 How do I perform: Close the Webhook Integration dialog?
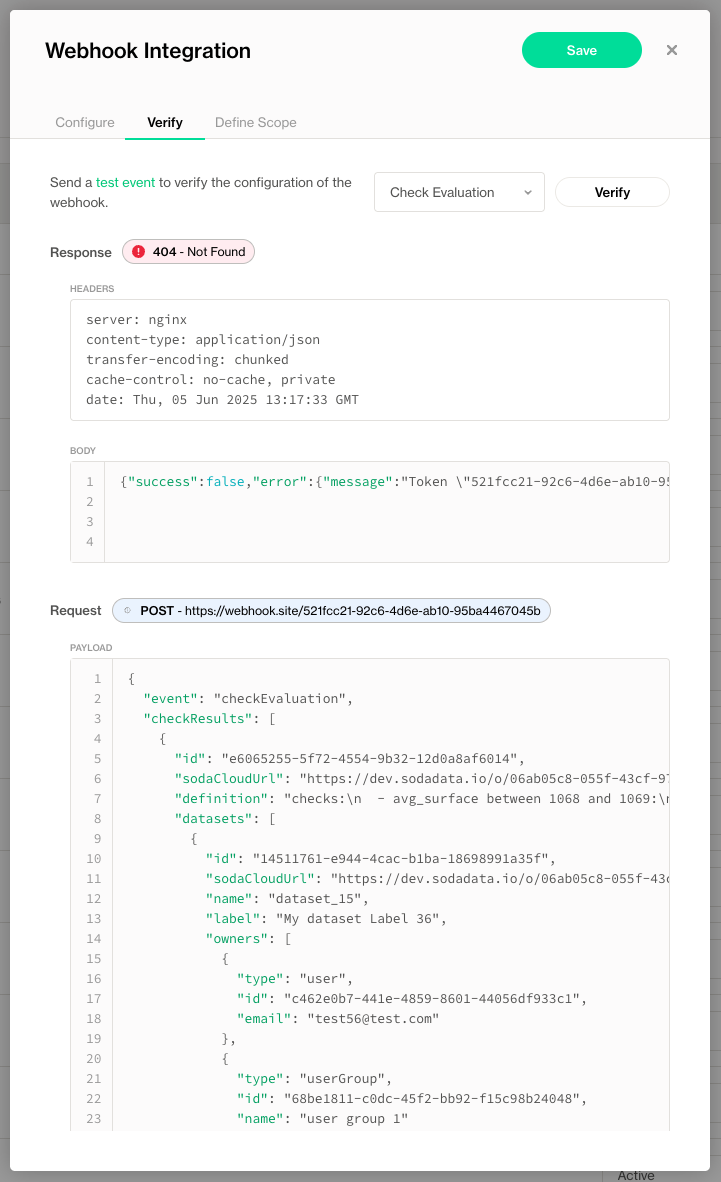pos(672,50)
